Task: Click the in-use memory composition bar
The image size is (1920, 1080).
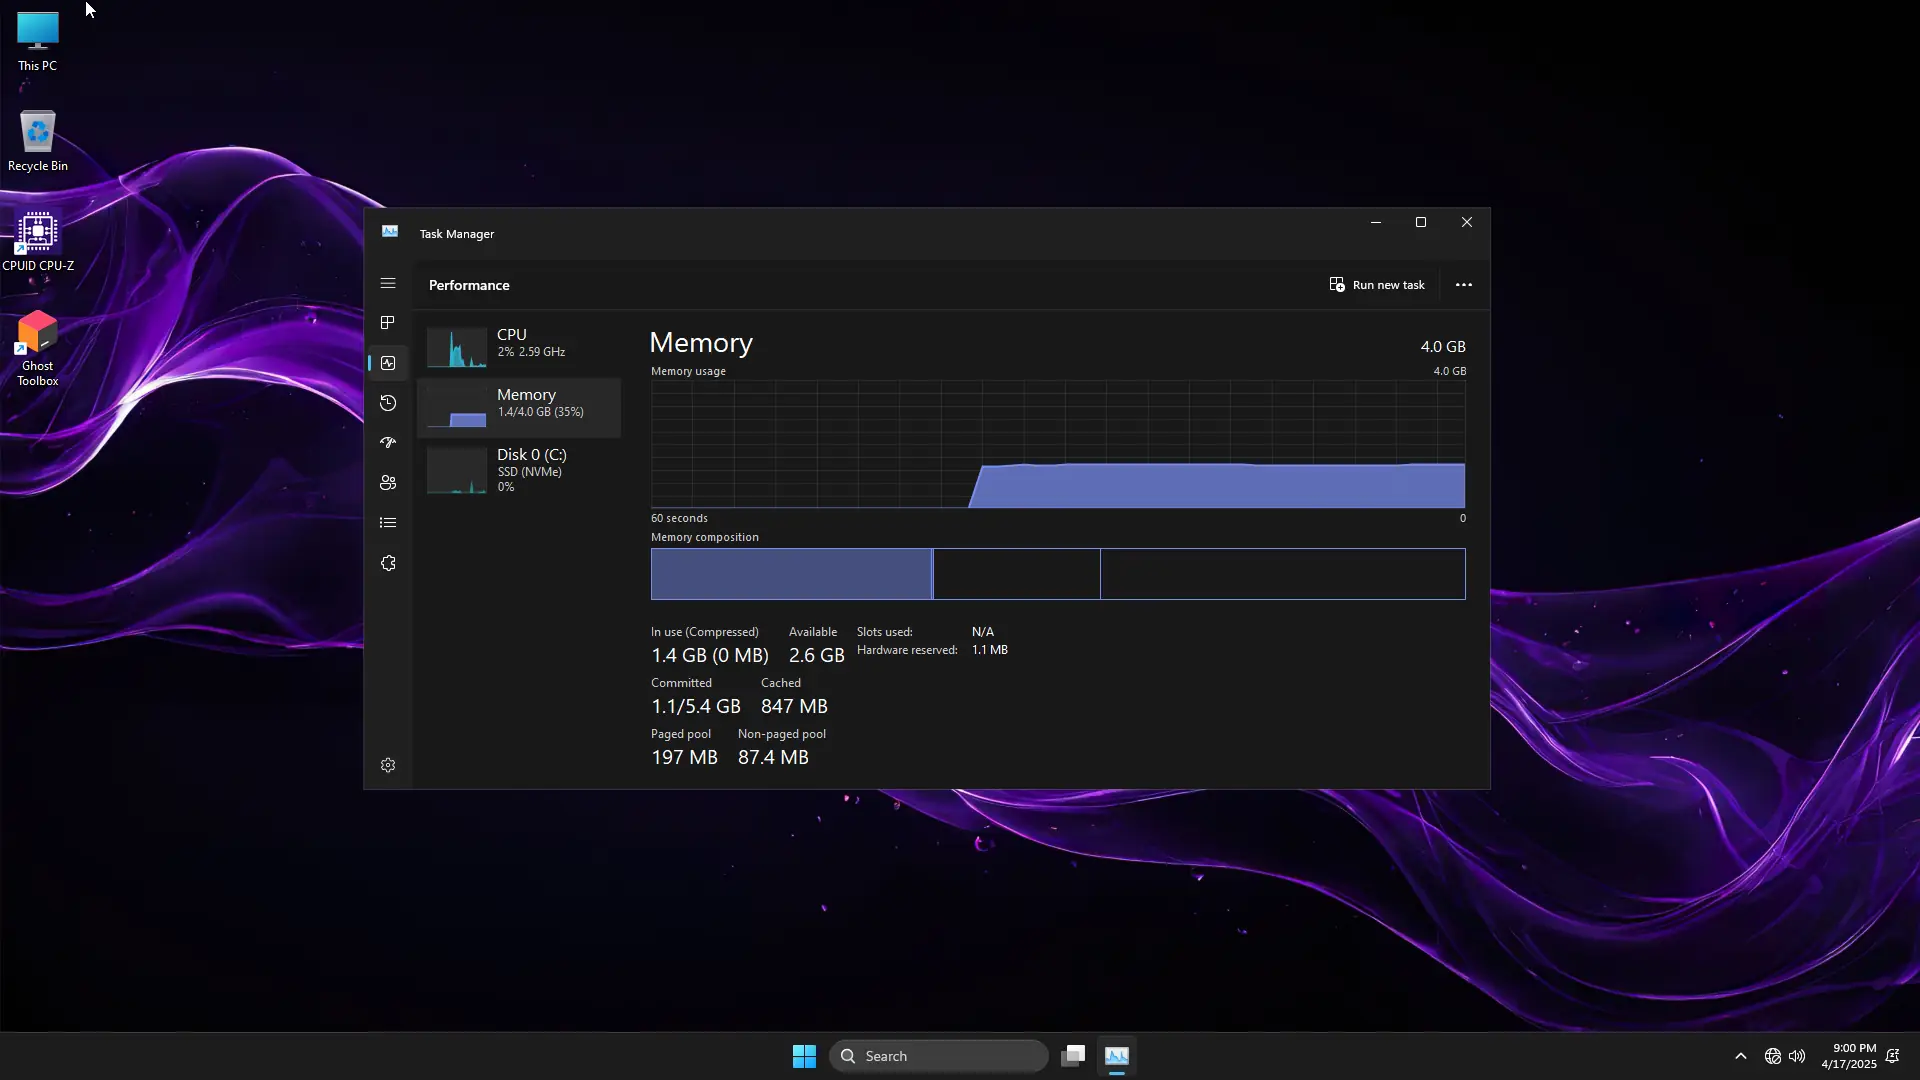Action: [790, 574]
